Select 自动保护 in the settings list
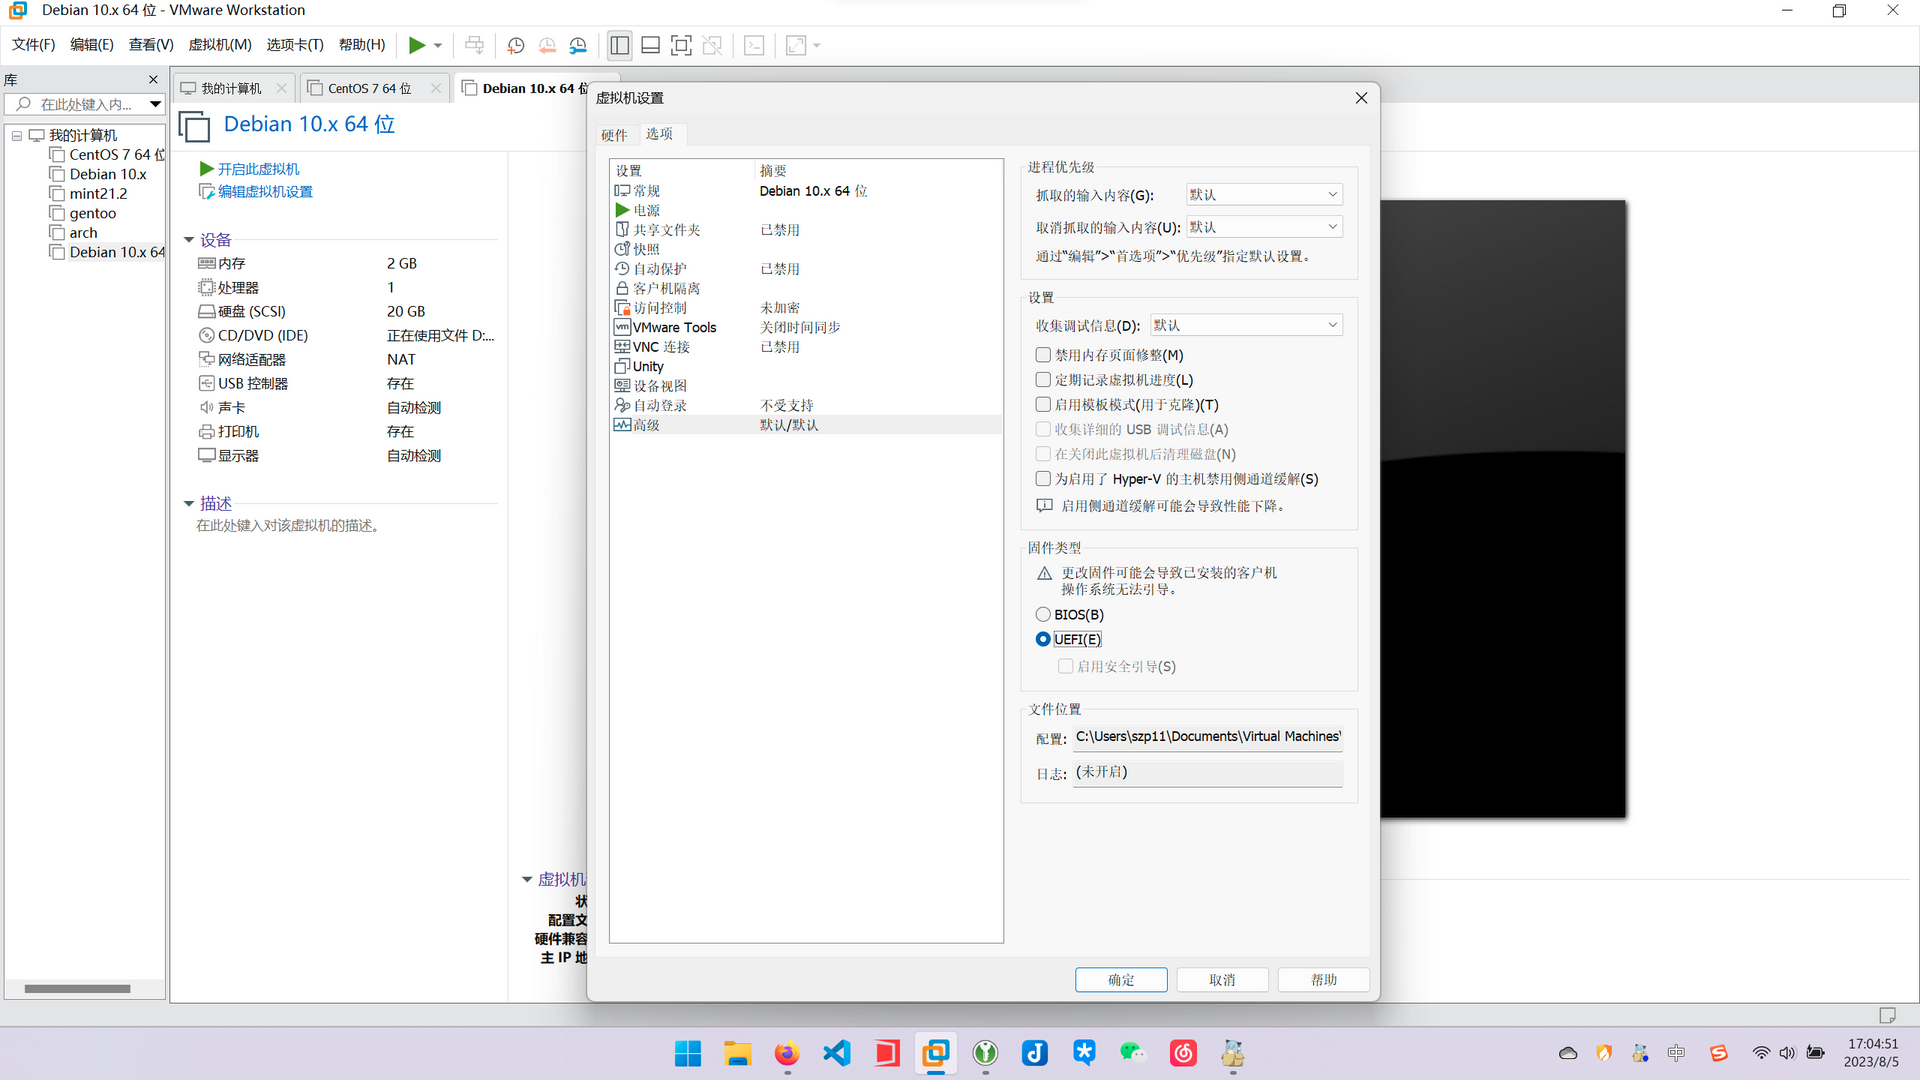This screenshot has height=1080, width=1920. (805, 269)
